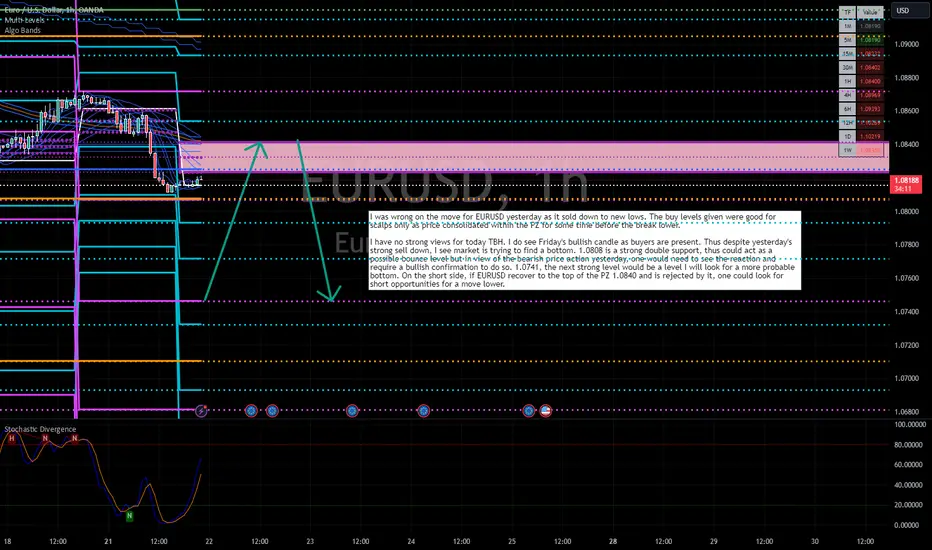
Task: Click the date label 21 on time axis
Action: 108,541
